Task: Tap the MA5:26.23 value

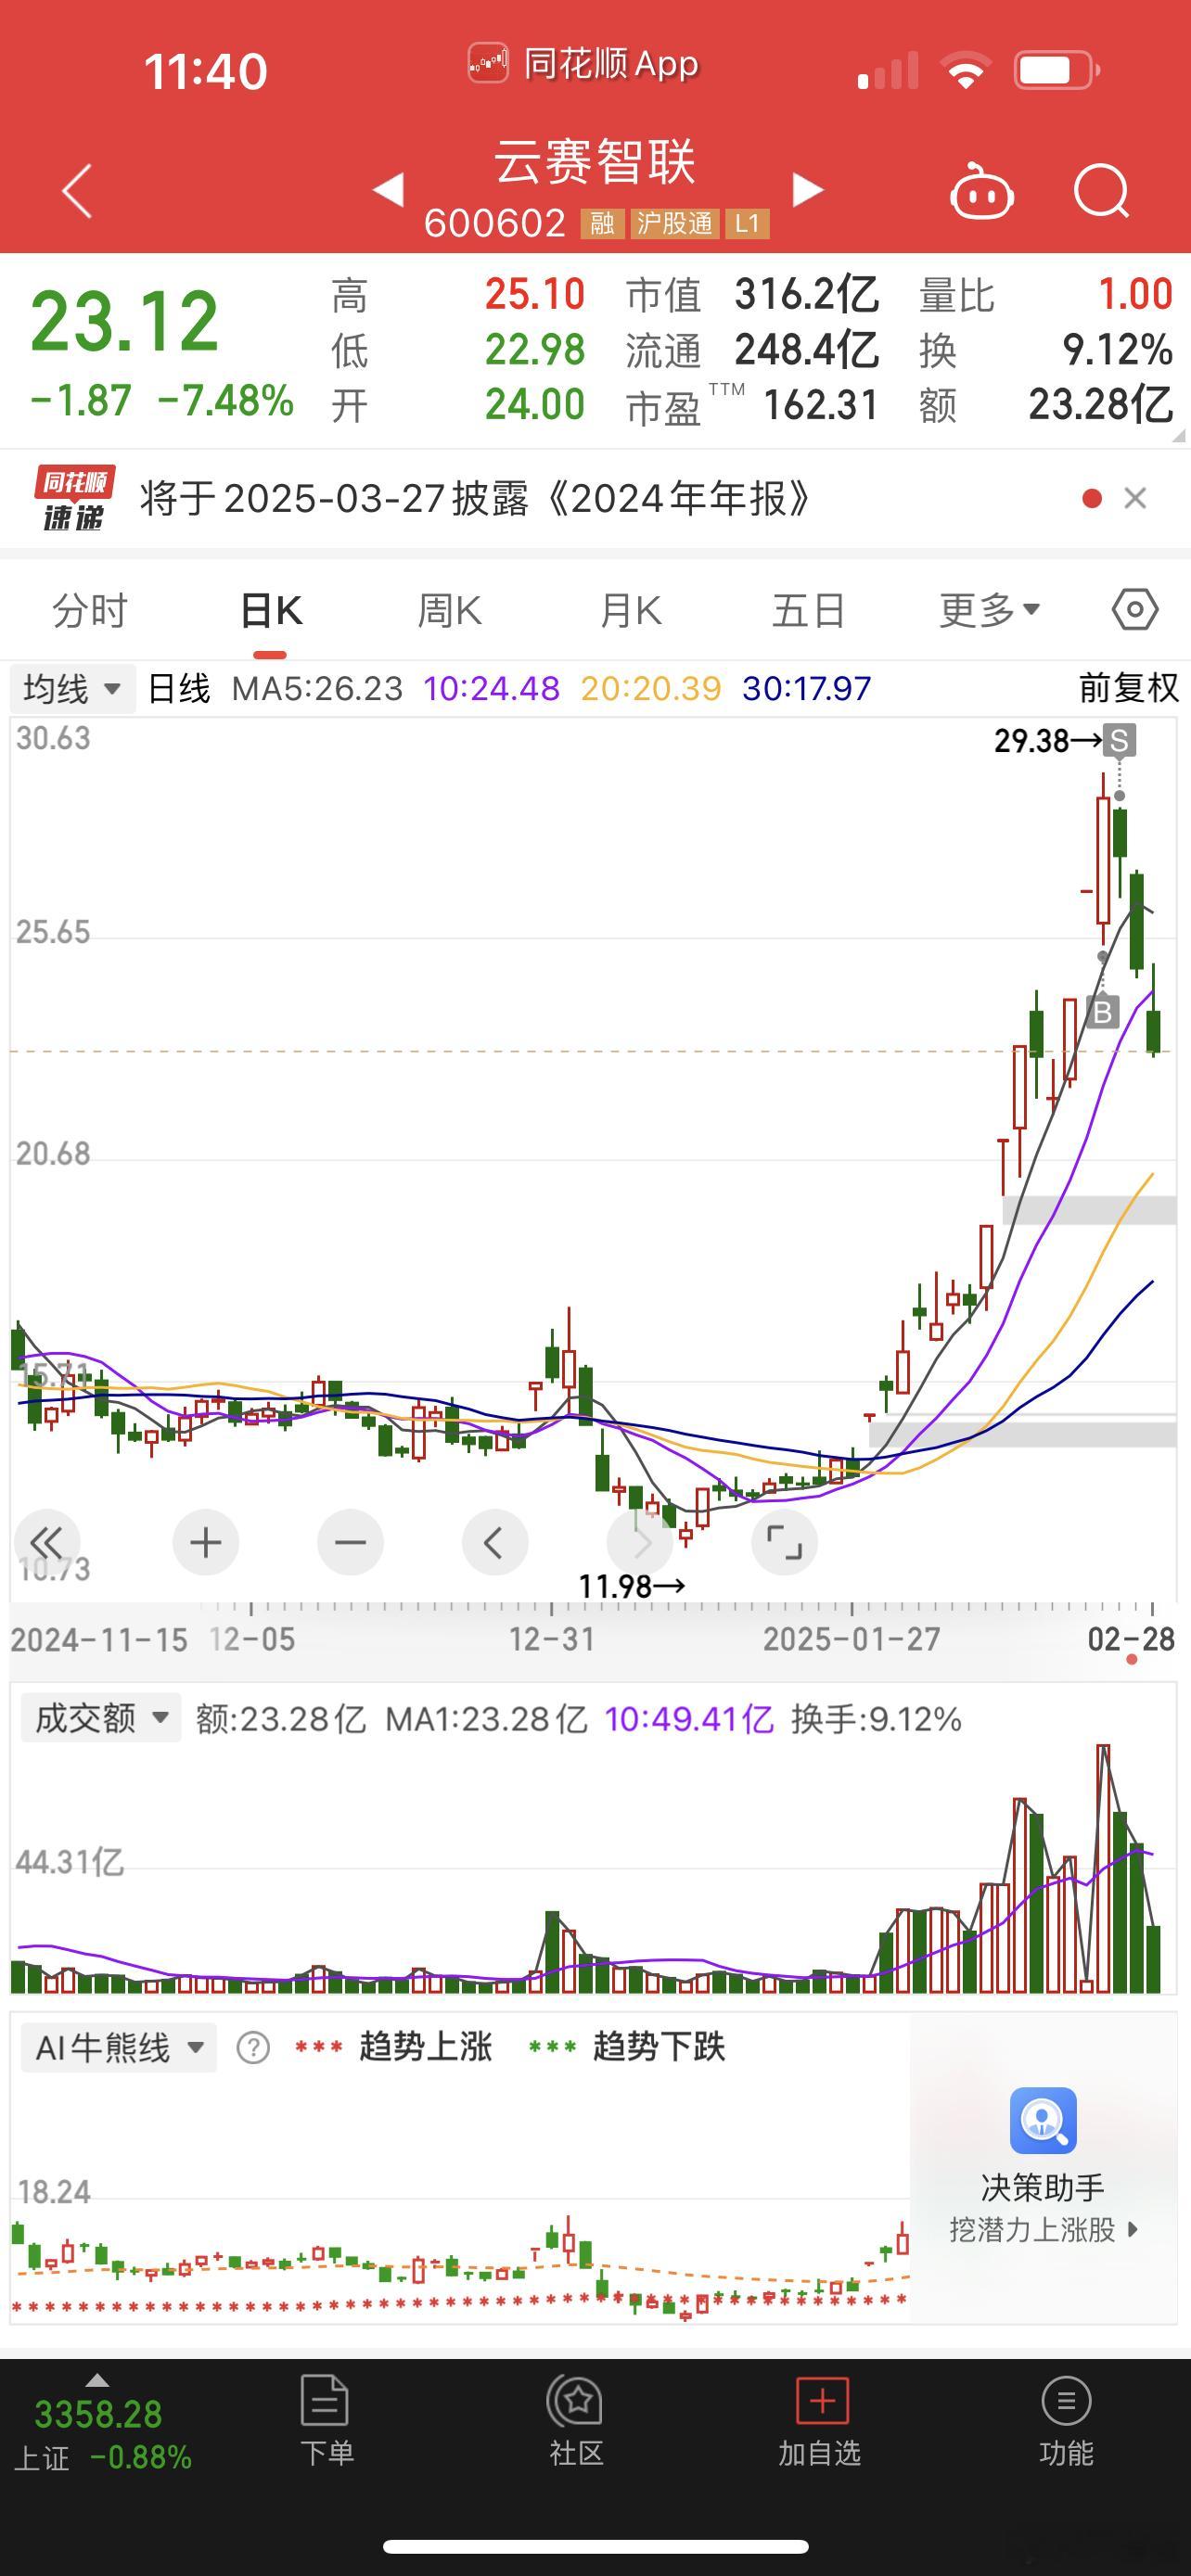Action: [317, 688]
